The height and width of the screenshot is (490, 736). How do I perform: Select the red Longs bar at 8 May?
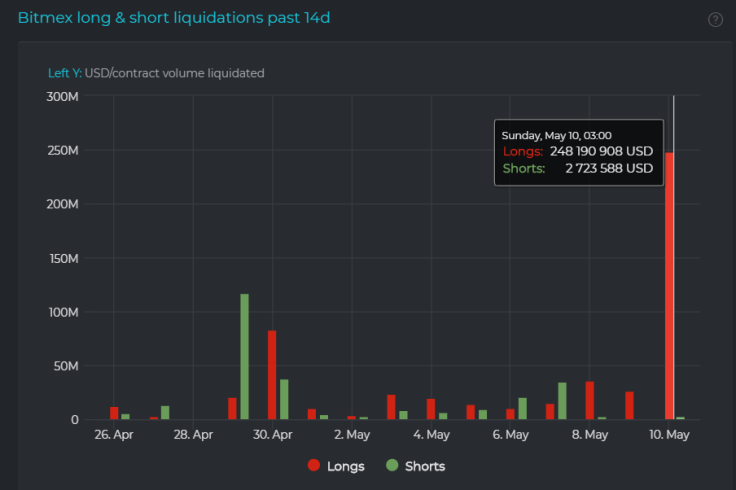[590, 400]
